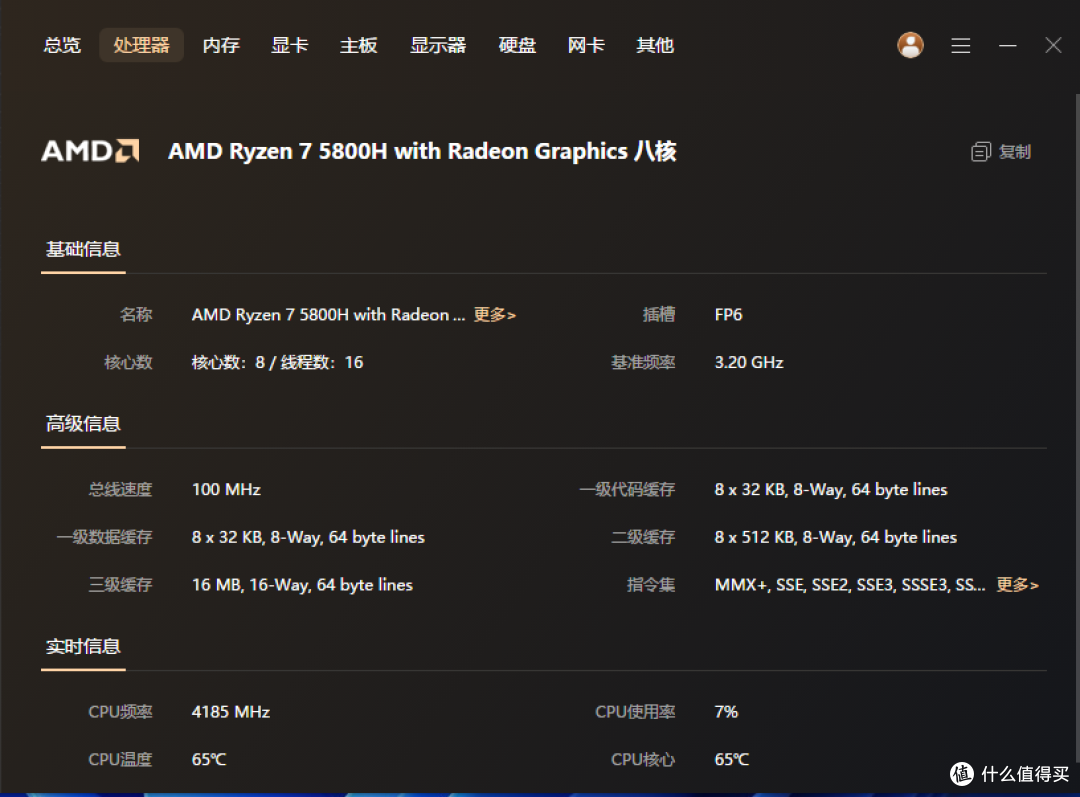Copy processor info with 复制 button
Image resolution: width=1080 pixels, height=797 pixels.
point(1001,152)
